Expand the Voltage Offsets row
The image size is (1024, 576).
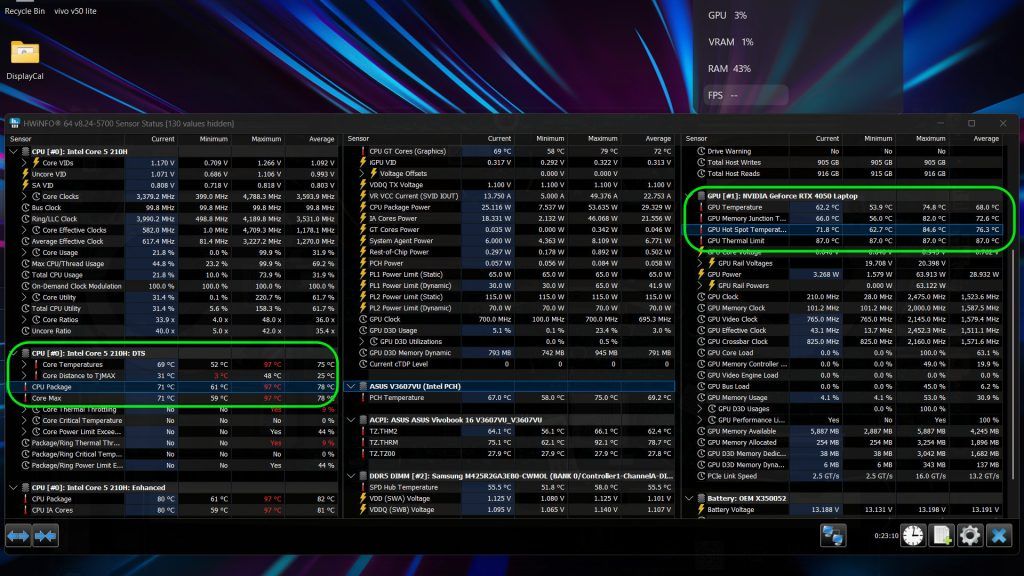point(362,174)
